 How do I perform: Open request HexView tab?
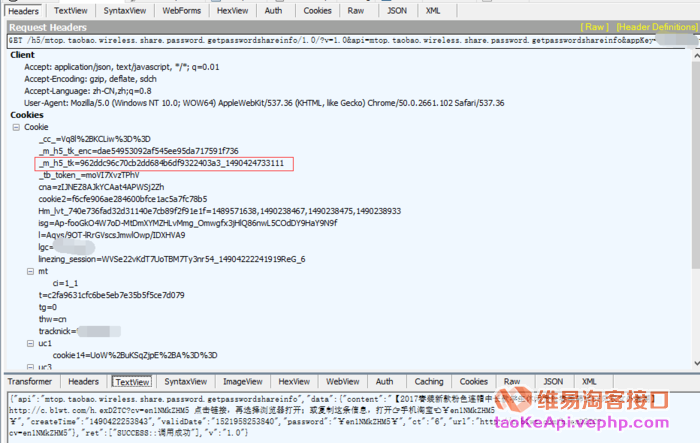(x=232, y=11)
